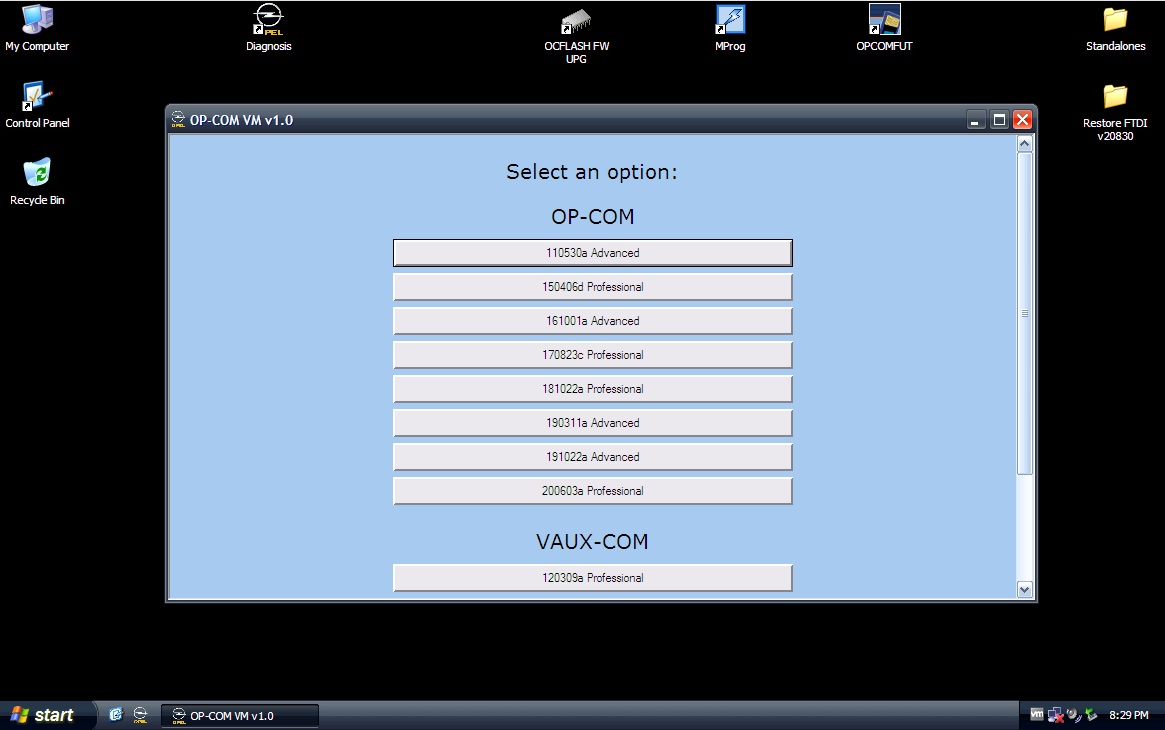Image resolution: width=1165 pixels, height=730 pixels.
Task: Open Internet Explorer quick launch icon
Action: coord(115,715)
